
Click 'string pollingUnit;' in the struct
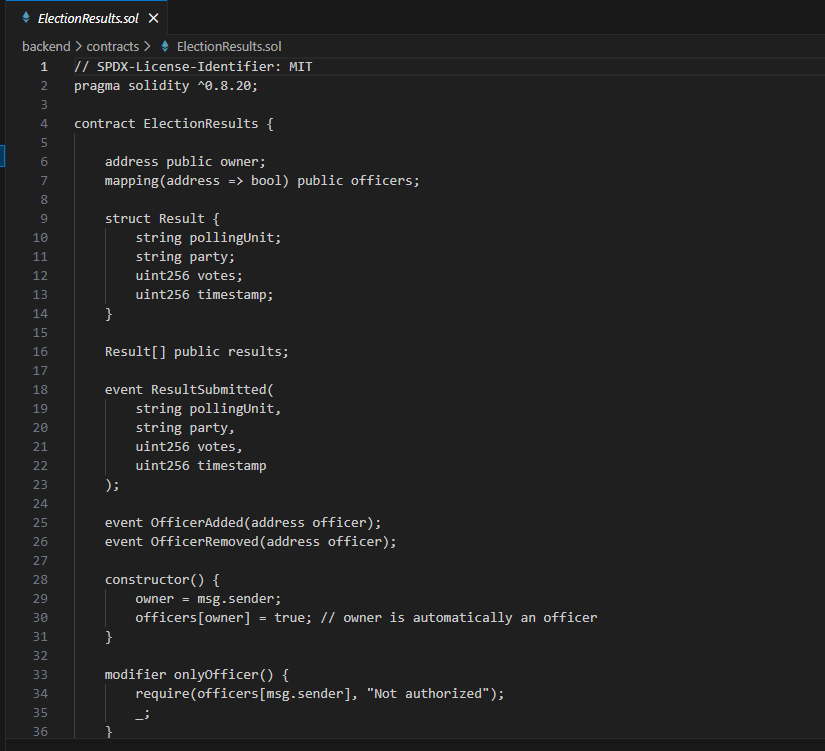tap(208, 237)
